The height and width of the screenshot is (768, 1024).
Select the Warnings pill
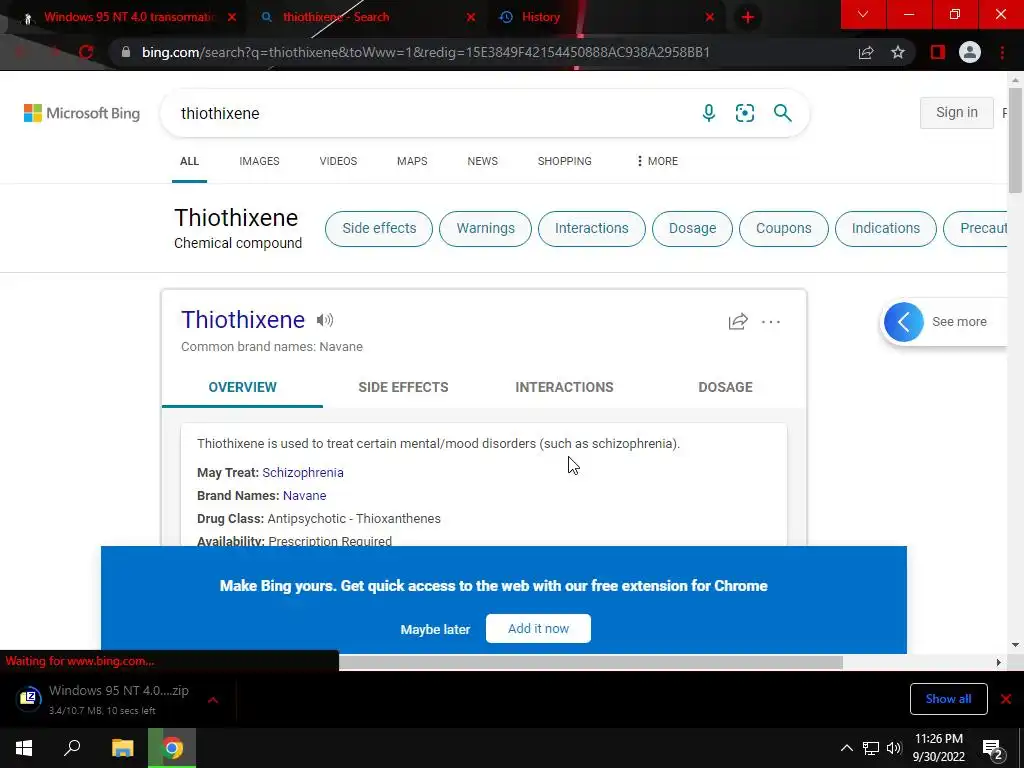pyautogui.click(x=485, y=229)
